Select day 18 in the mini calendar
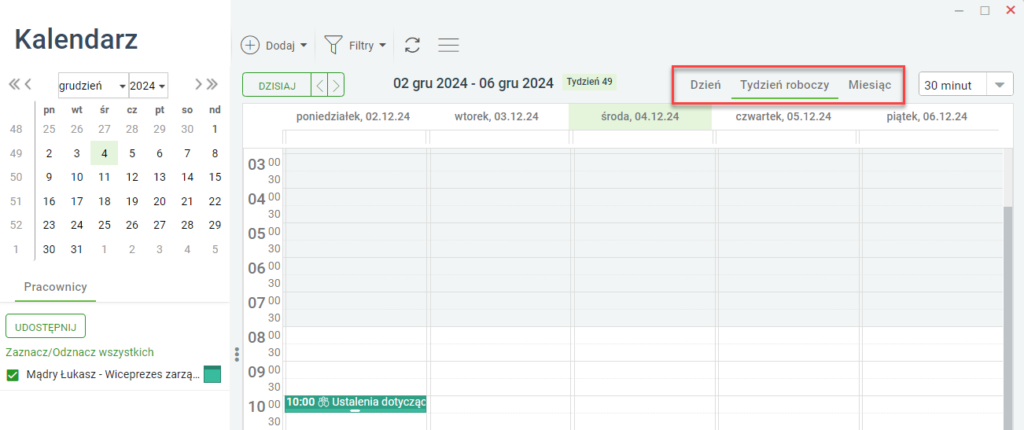This screenshot has height=430, width=1024. click(104, 201)
